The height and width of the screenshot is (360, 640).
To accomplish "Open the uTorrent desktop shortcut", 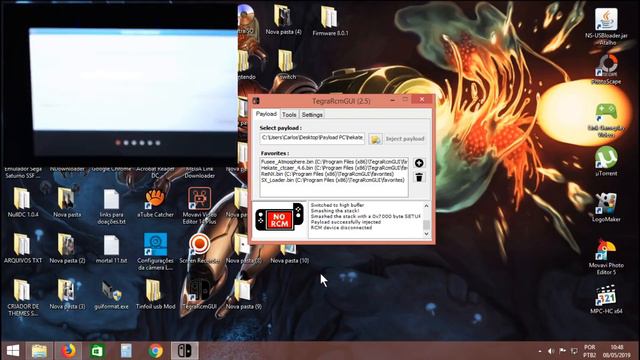I will coord(606,161).
